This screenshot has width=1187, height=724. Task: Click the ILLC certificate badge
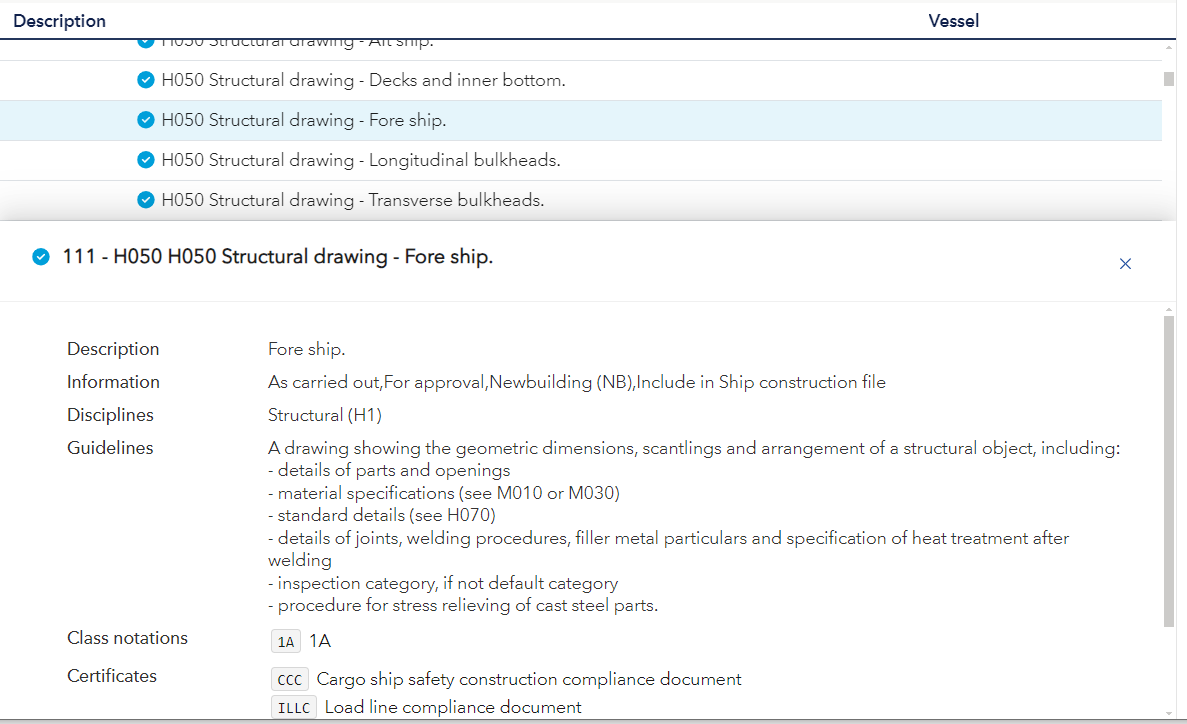click(x=293, y=707)
